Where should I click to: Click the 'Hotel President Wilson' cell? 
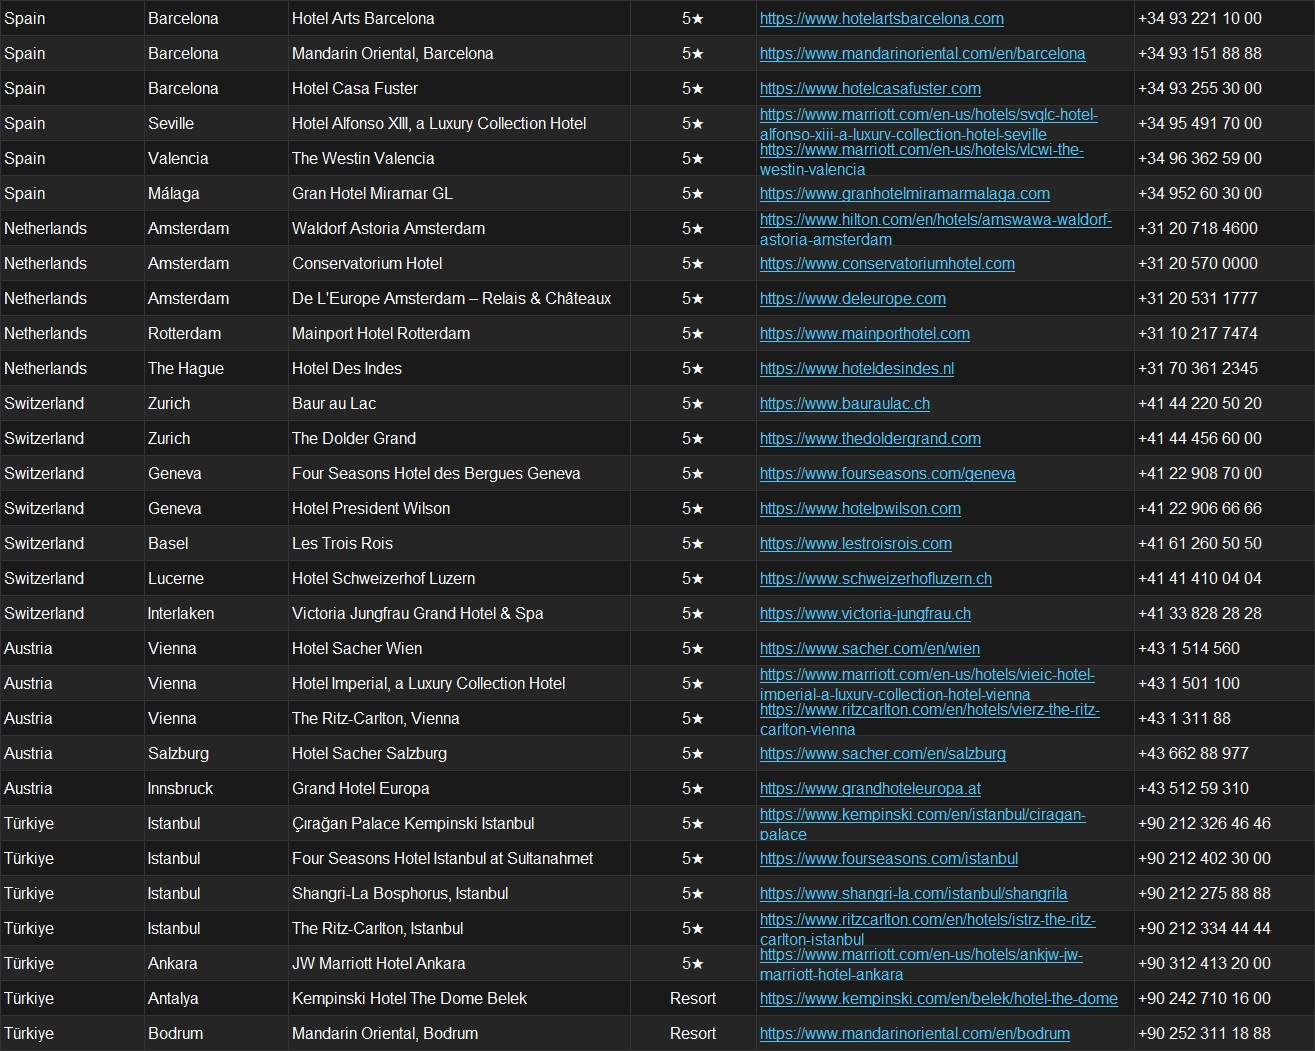pyautogui.click(x=459, y=508)
